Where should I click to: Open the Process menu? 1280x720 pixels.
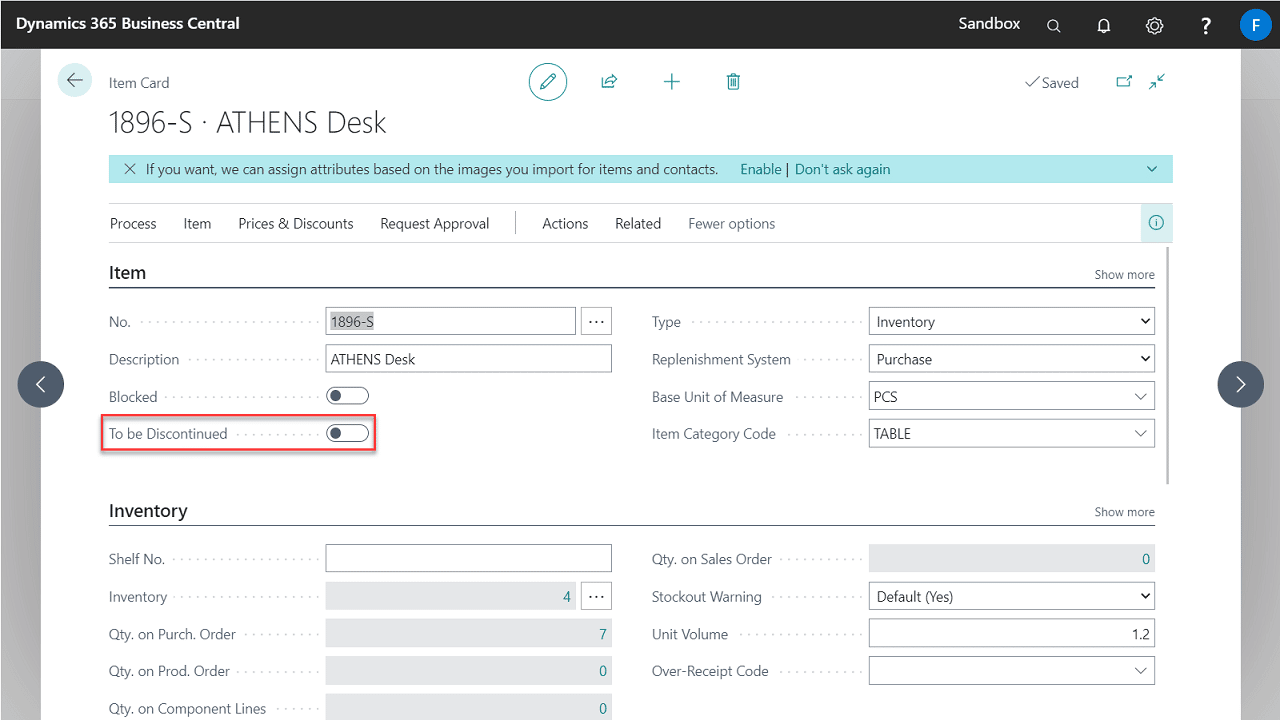[x=133, y=223]
